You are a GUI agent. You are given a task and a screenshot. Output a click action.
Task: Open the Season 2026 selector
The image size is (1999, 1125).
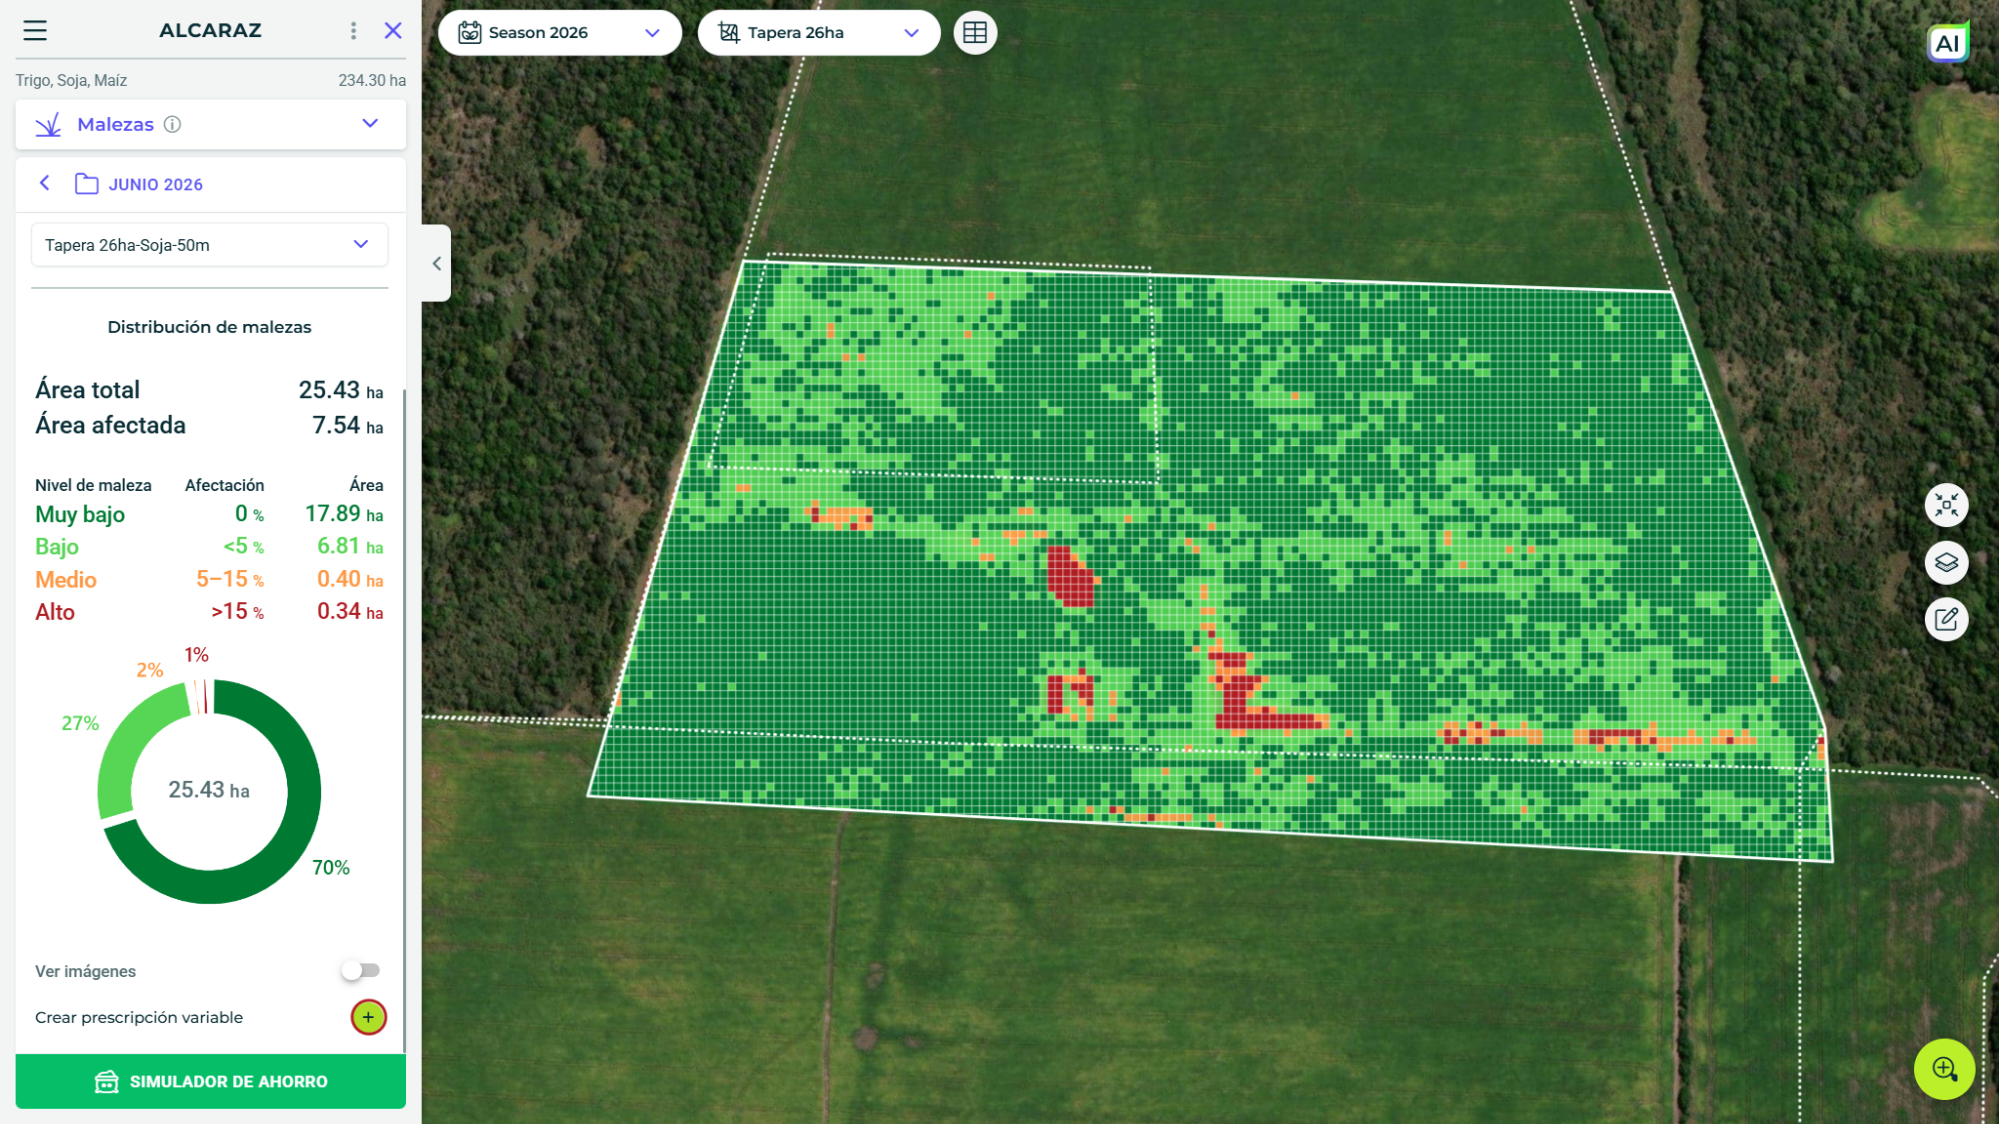point(560,33)
